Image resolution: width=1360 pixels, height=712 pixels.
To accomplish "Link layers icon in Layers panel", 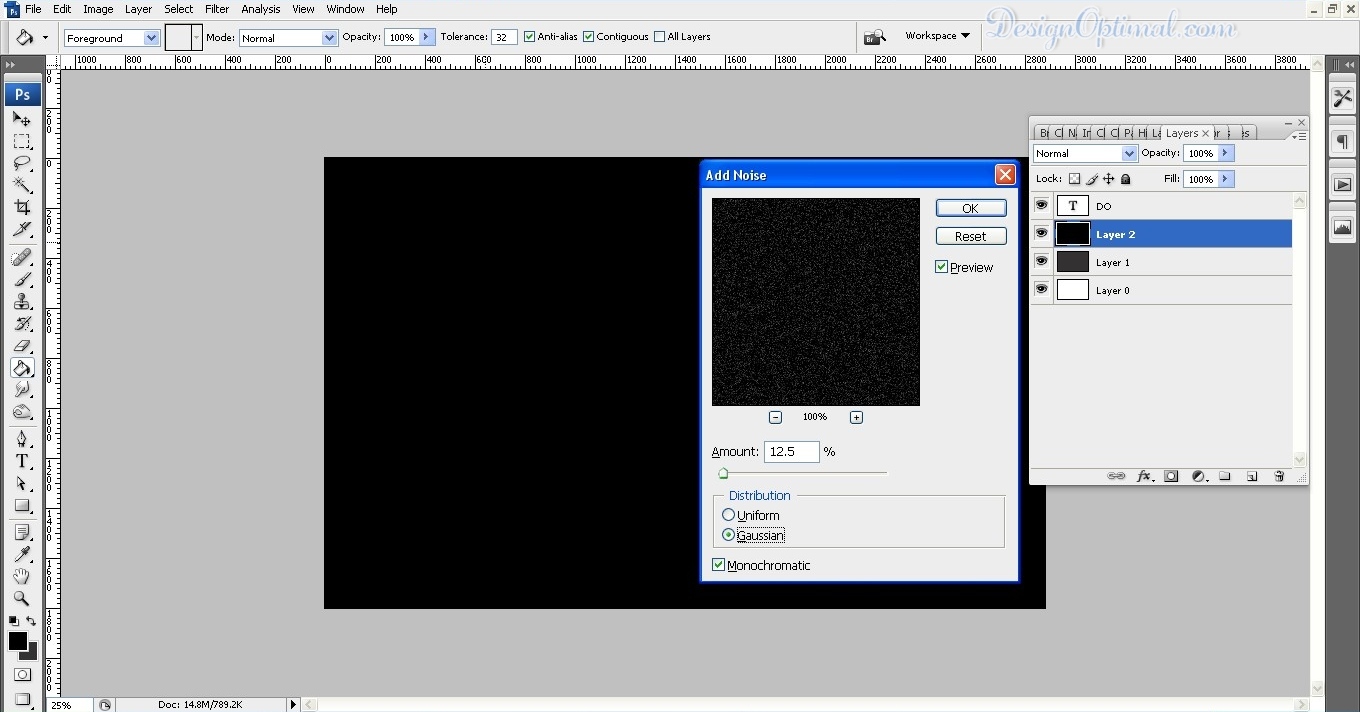I will tap(1116, 477).
